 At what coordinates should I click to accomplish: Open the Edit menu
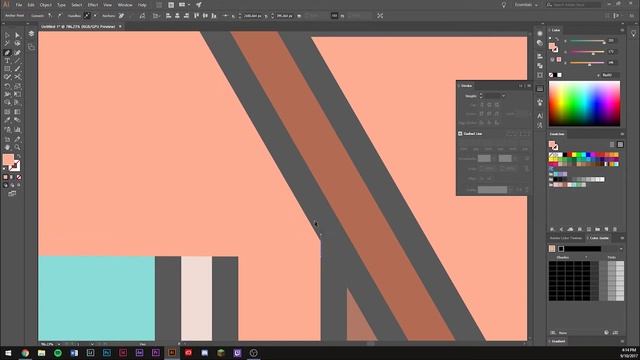[x=31, y=5]
